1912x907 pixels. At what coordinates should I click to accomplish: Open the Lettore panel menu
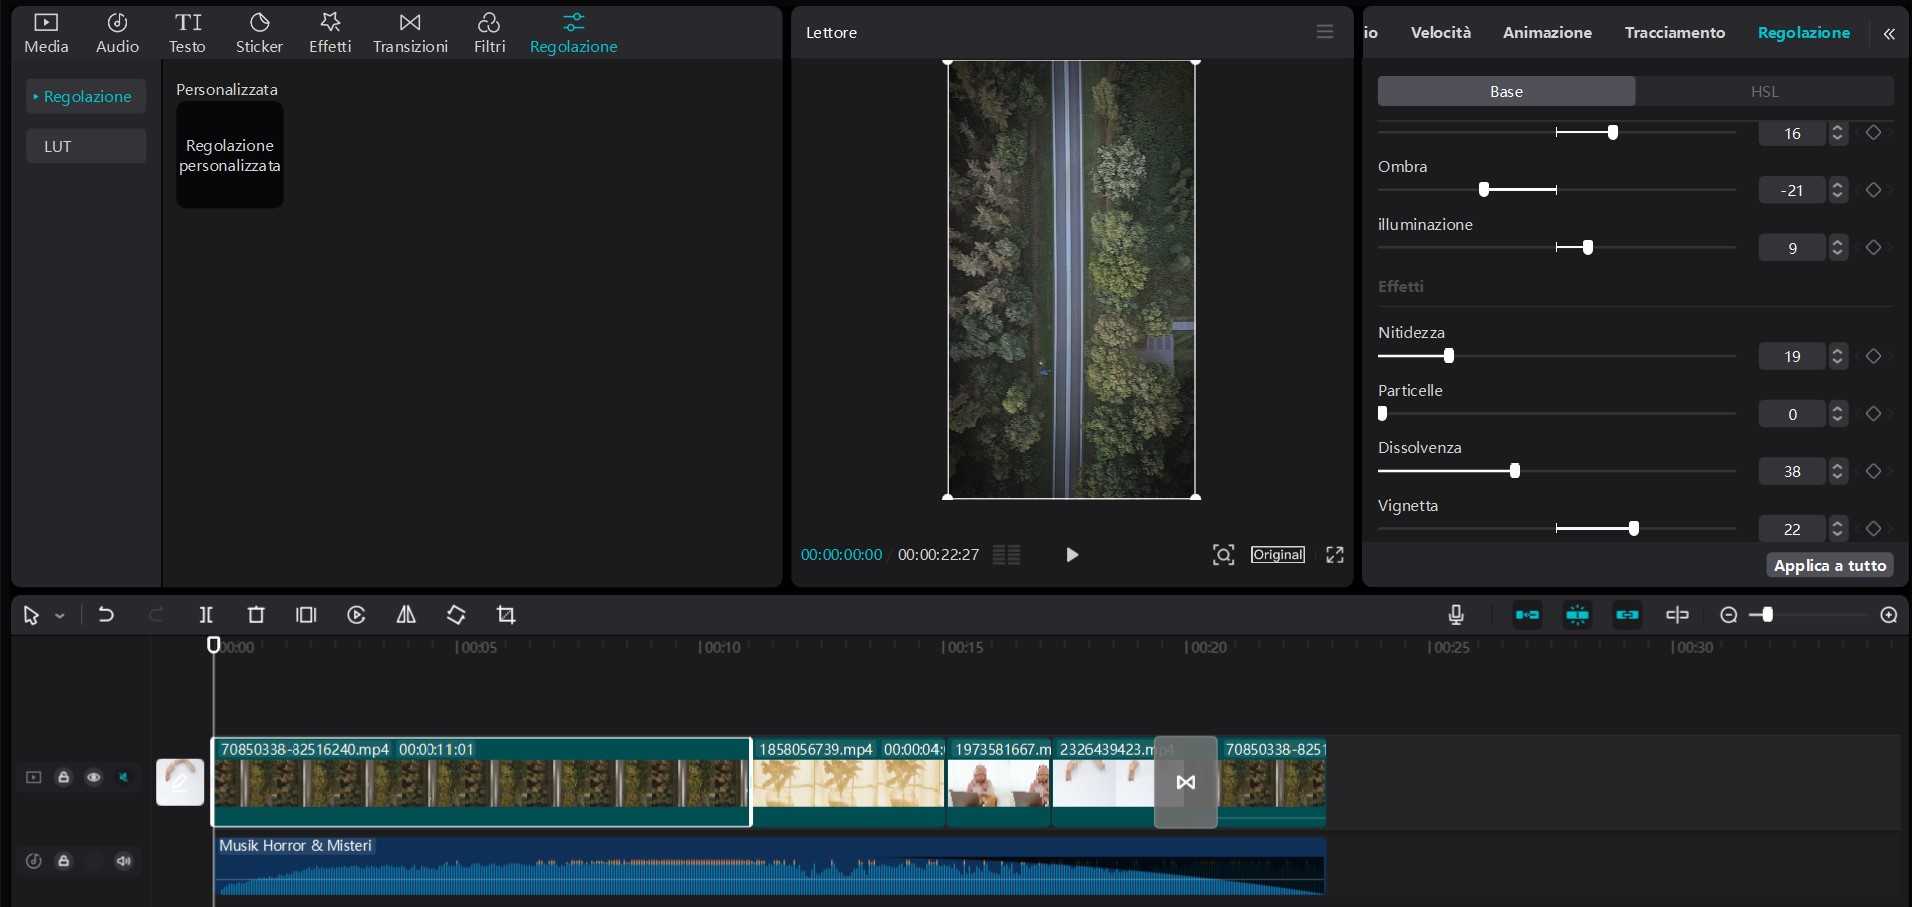1325,32
